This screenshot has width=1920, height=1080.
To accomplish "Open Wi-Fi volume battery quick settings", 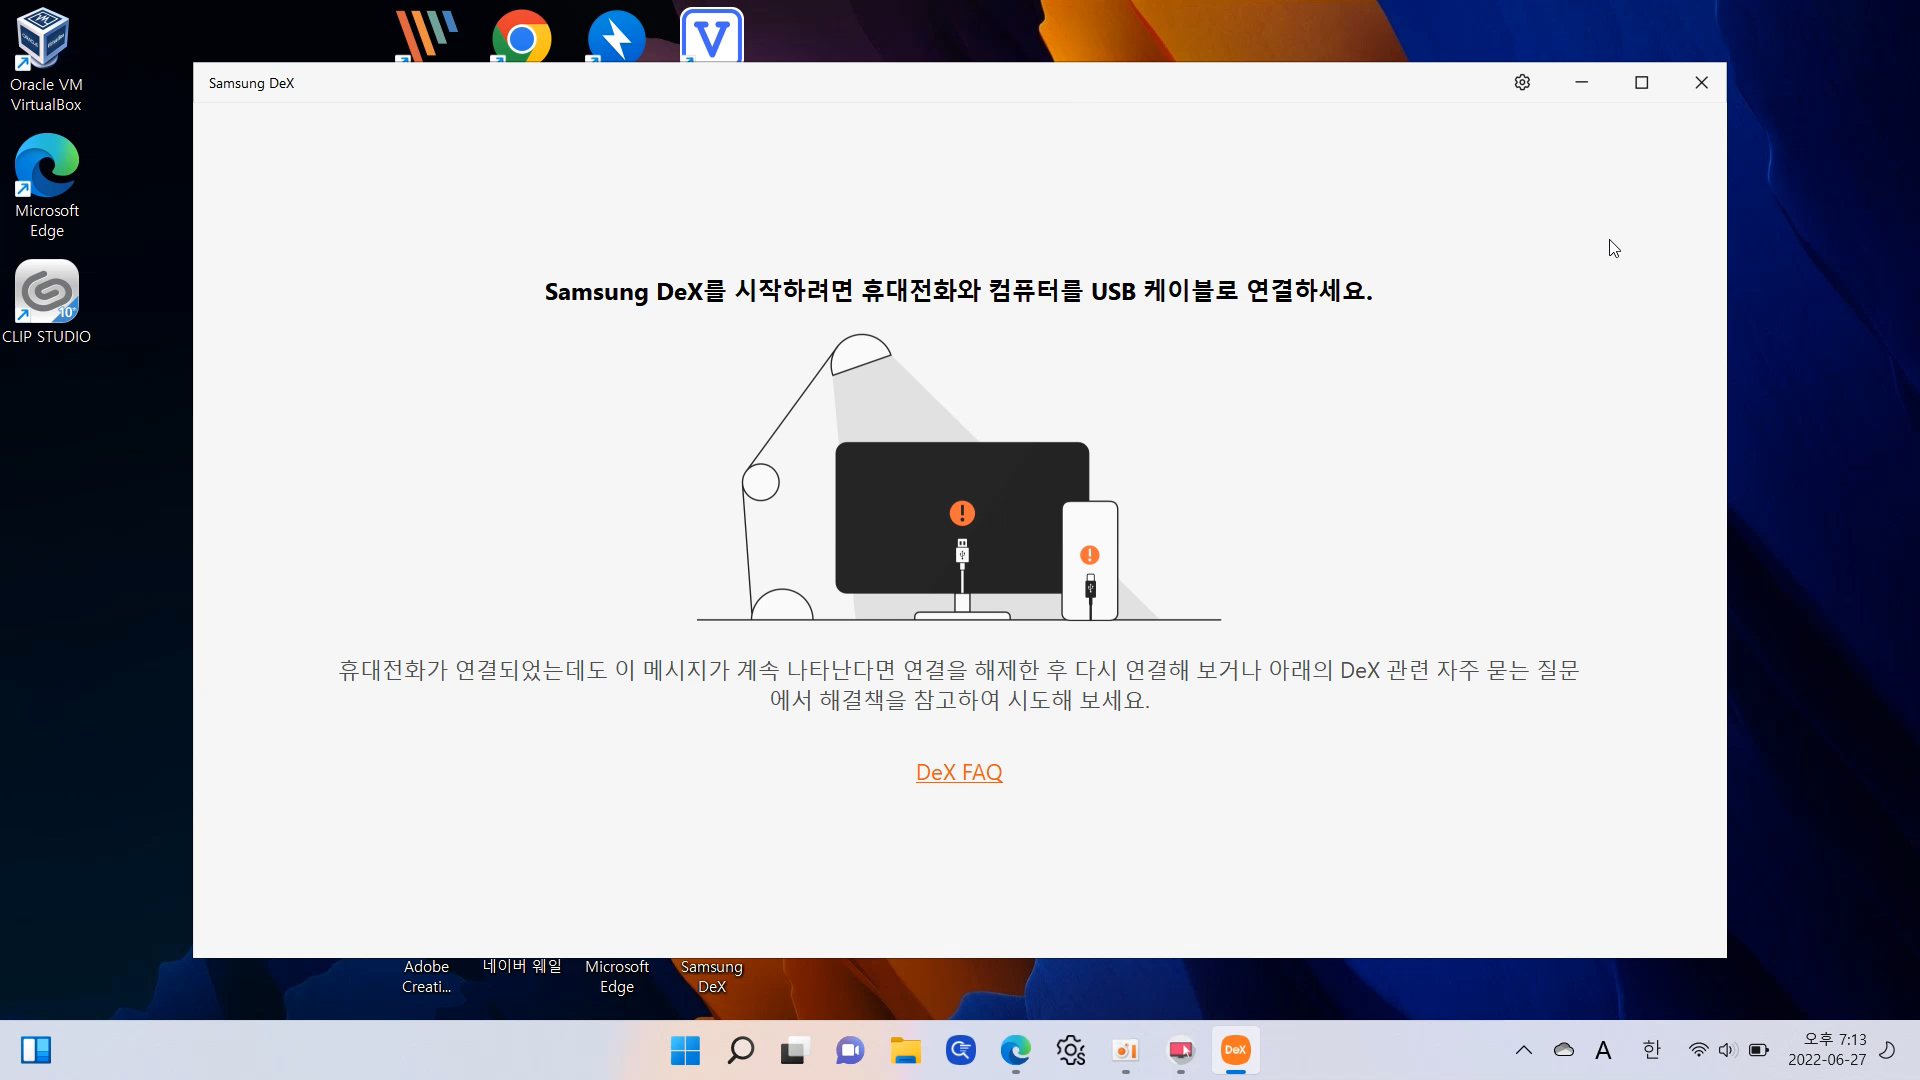I will point(1728,1050).
